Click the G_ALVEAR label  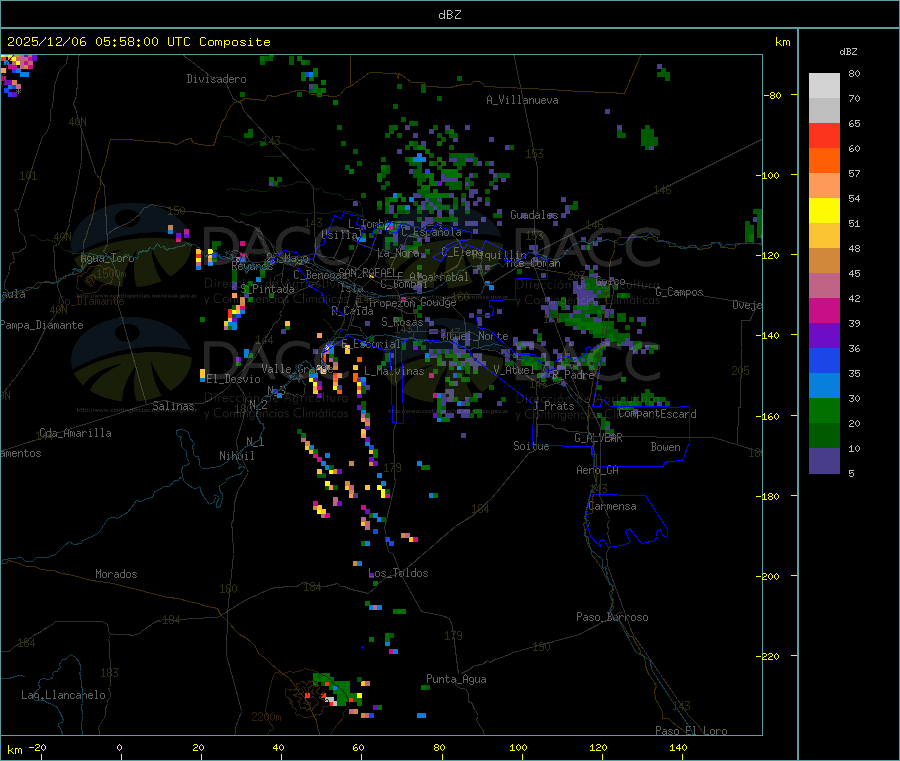click(x=598, y=438)
